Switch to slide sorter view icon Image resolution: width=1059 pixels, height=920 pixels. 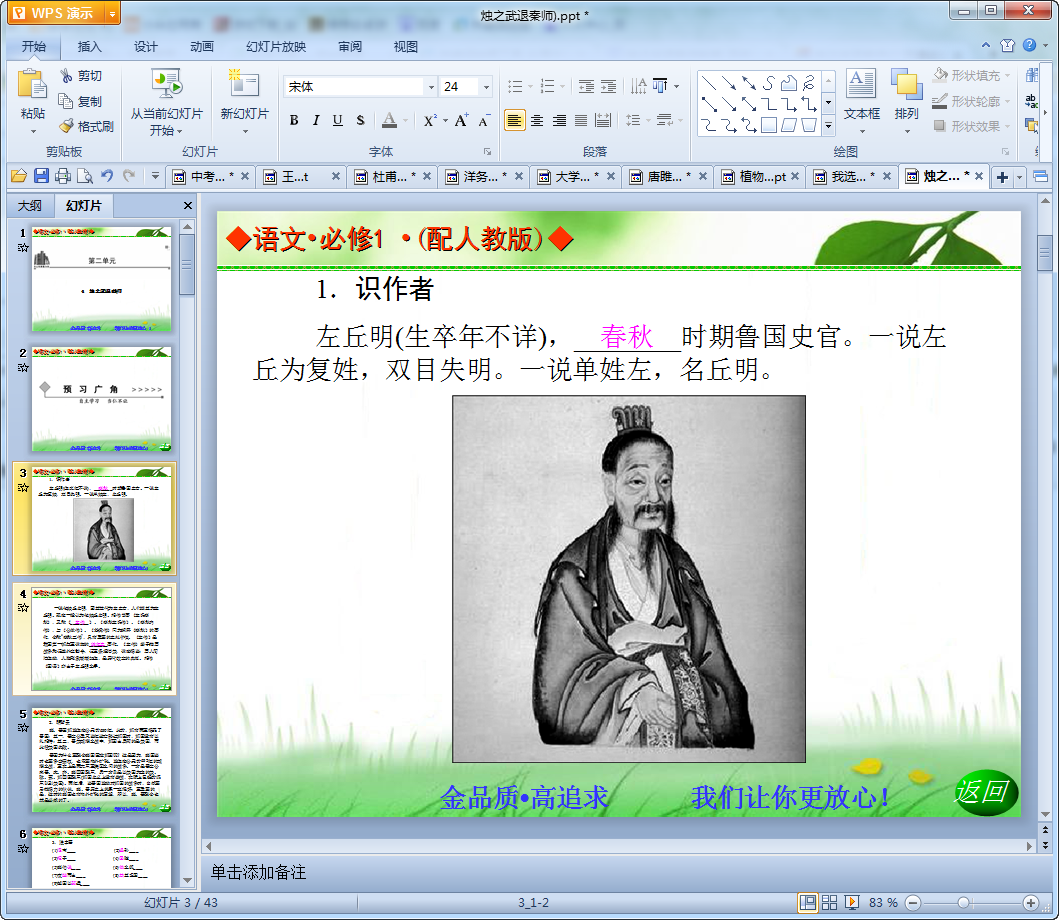829,902
